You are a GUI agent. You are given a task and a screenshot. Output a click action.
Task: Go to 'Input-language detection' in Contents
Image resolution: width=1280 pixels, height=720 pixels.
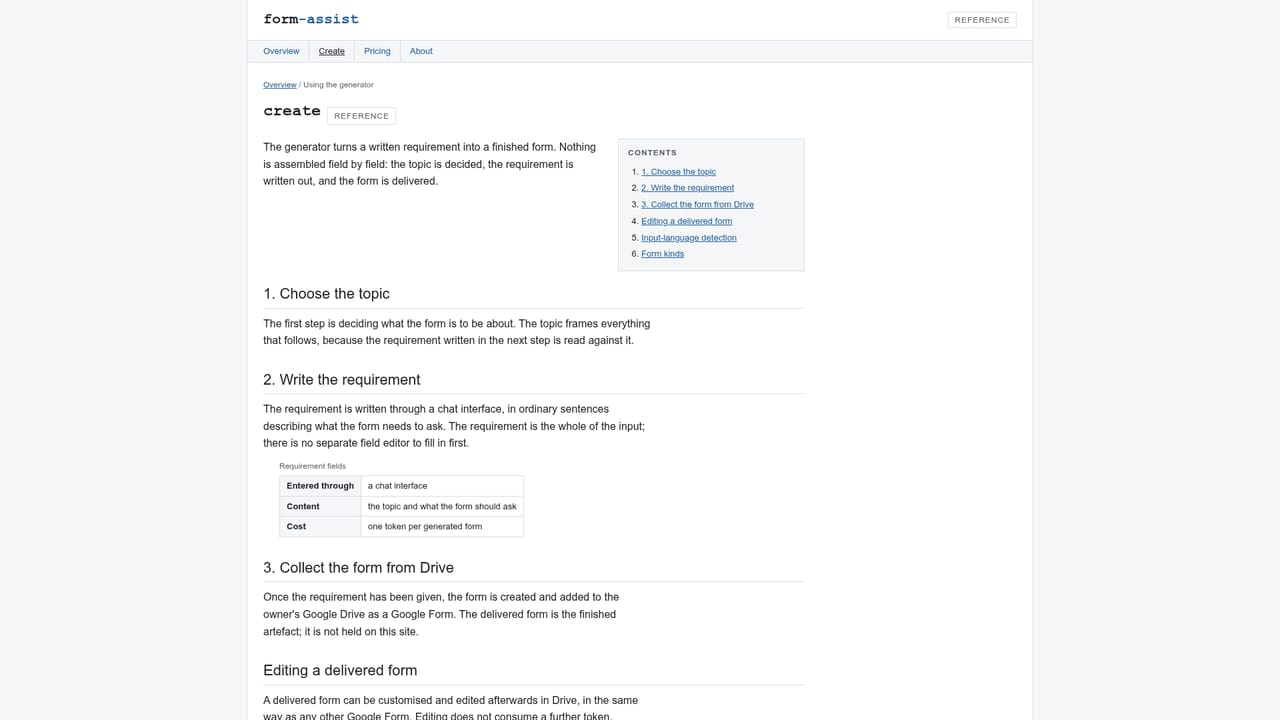tap(689, 238)
